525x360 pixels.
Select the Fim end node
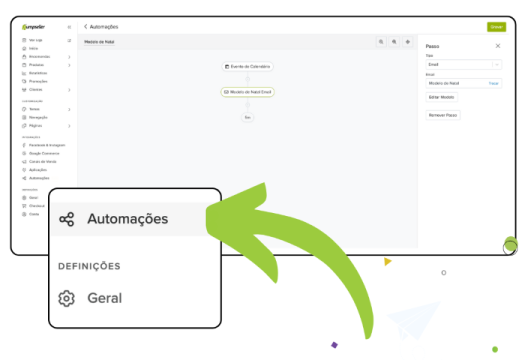click(247, 118)
